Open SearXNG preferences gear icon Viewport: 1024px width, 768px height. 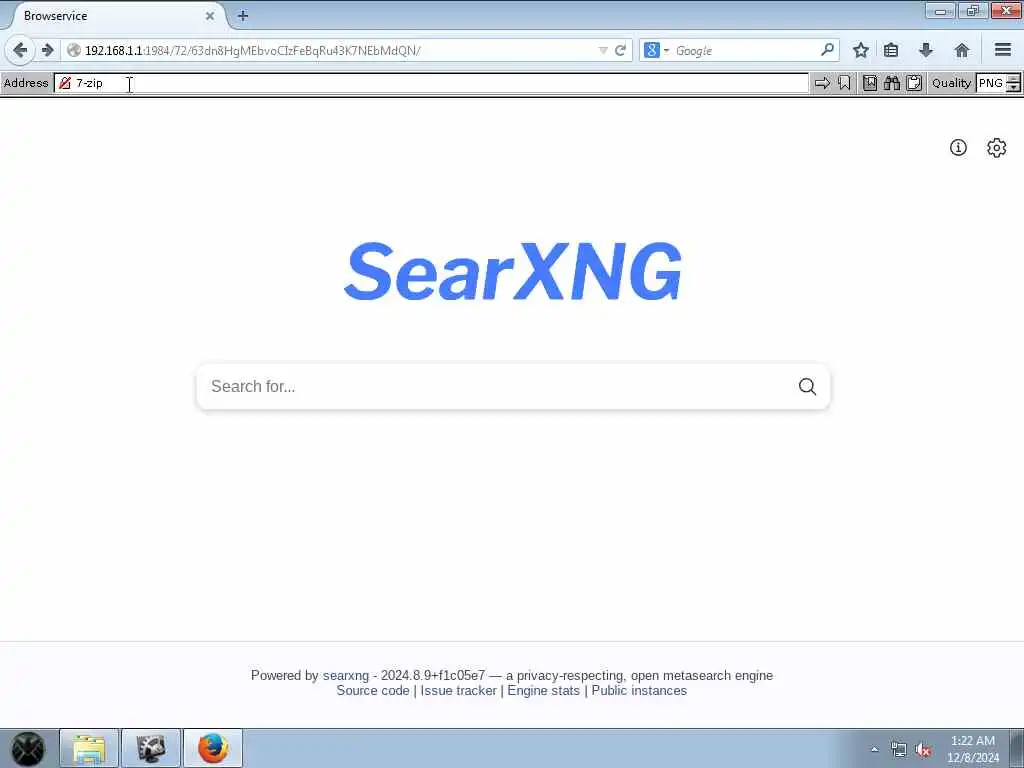click(997, 148)
